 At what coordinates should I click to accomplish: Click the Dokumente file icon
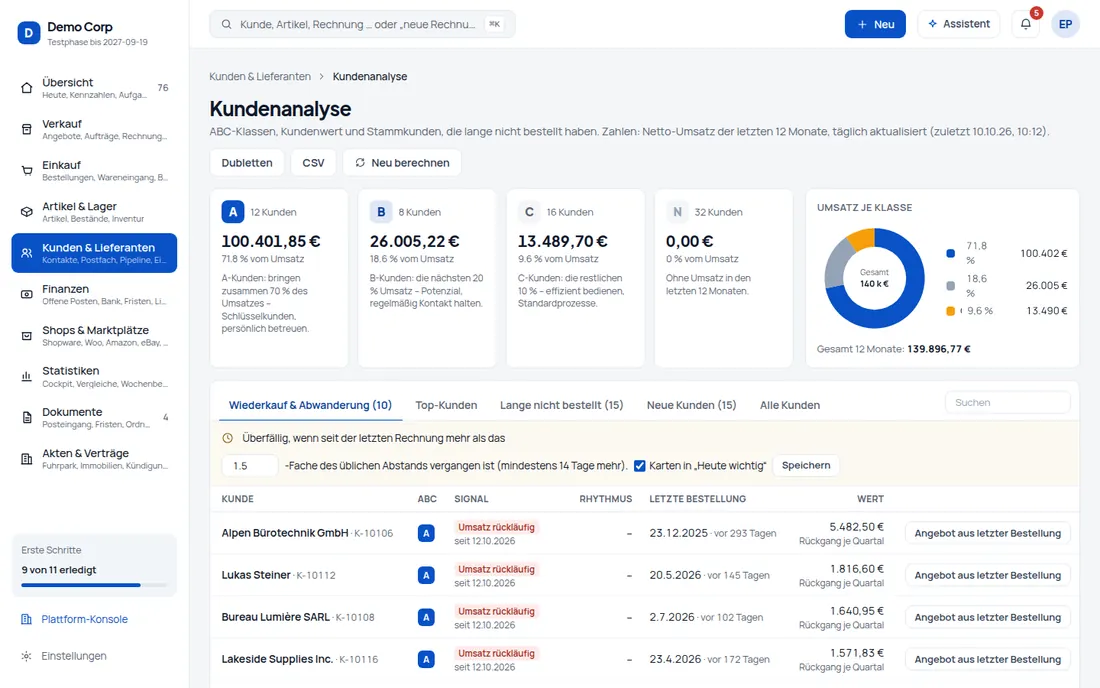(x=27, y=418)
